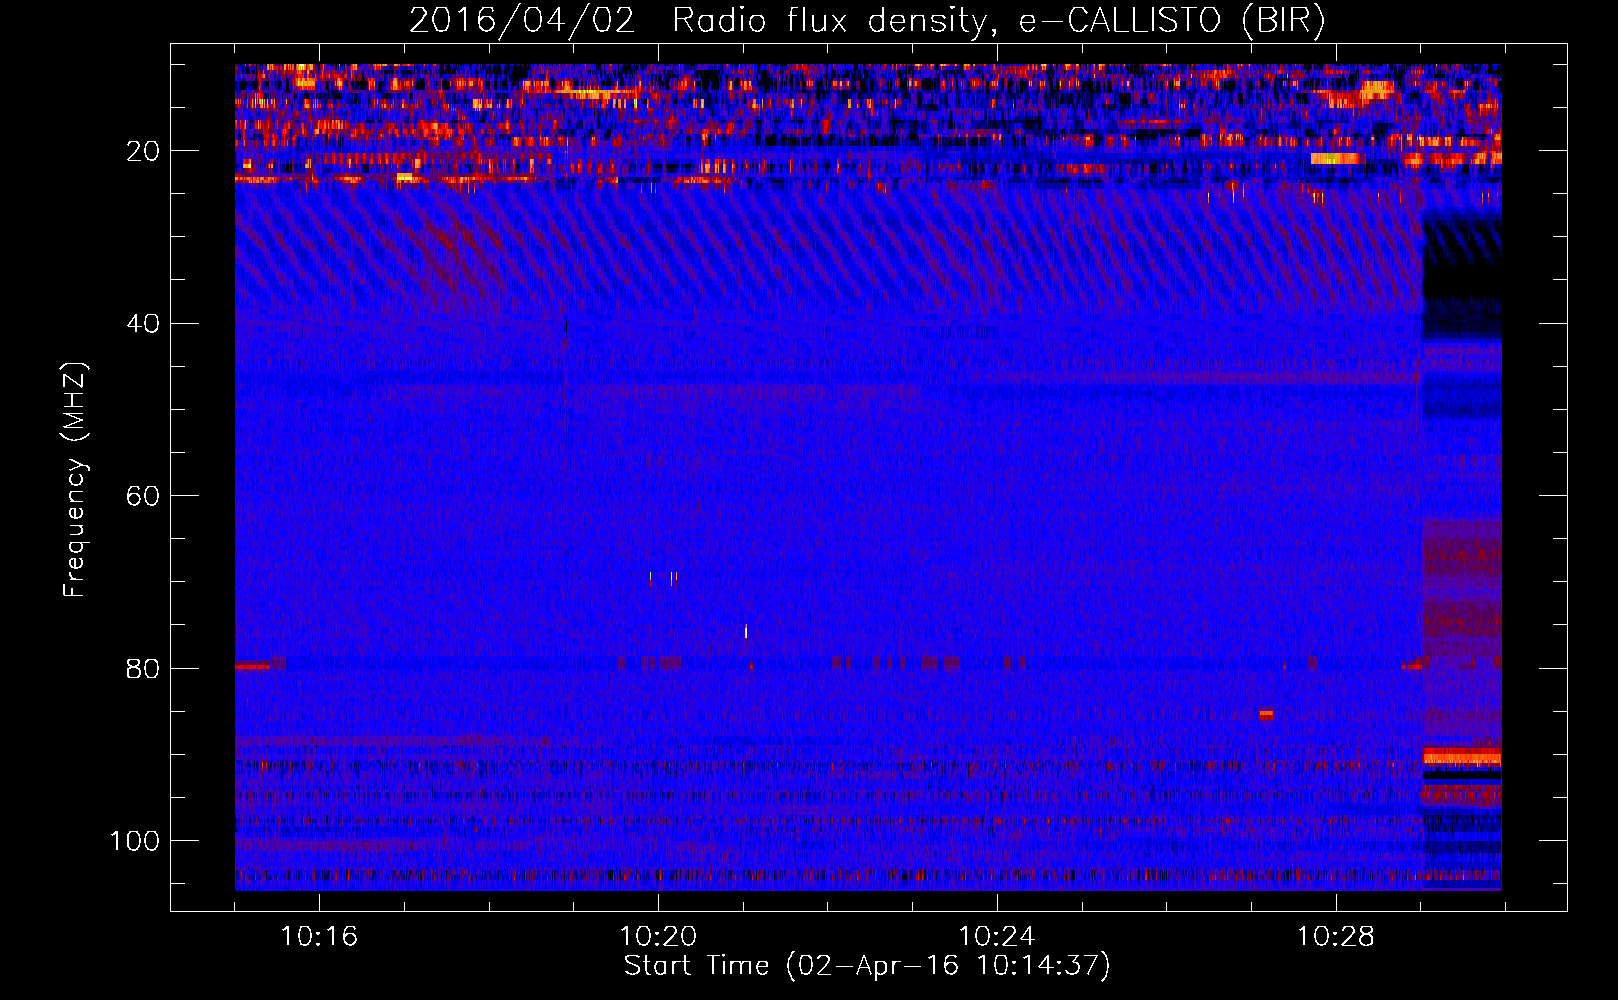The image size is (1618, 1000).
Task: Select the 10:16 time tick label
Action: pos(319,937)
